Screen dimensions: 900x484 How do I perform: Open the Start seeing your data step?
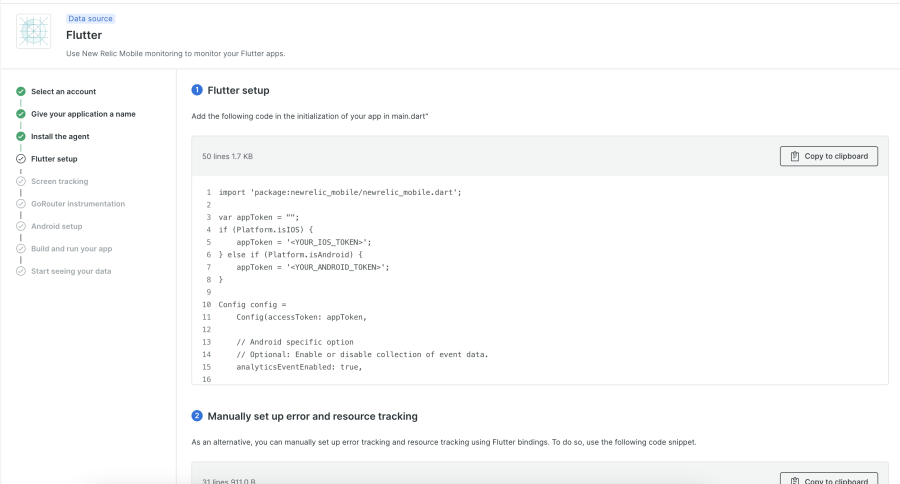71,271
